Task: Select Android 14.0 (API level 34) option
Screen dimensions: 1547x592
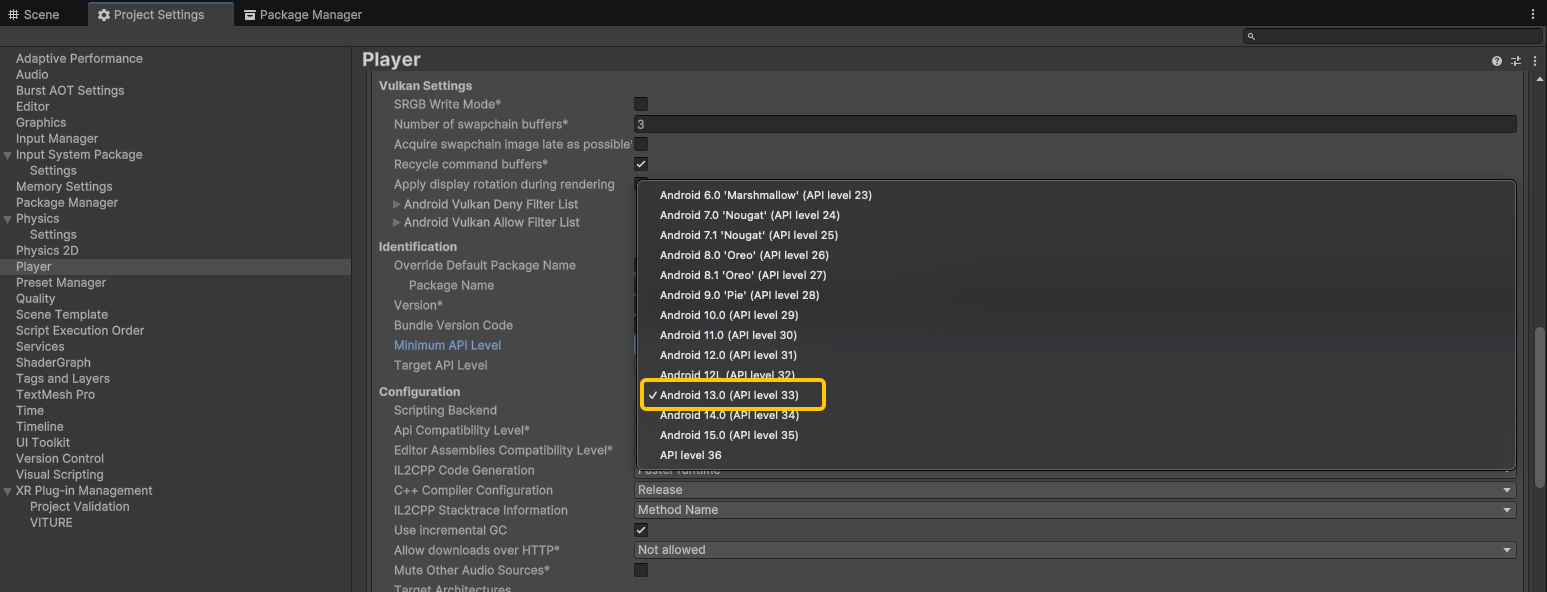Action: [729, 415]
